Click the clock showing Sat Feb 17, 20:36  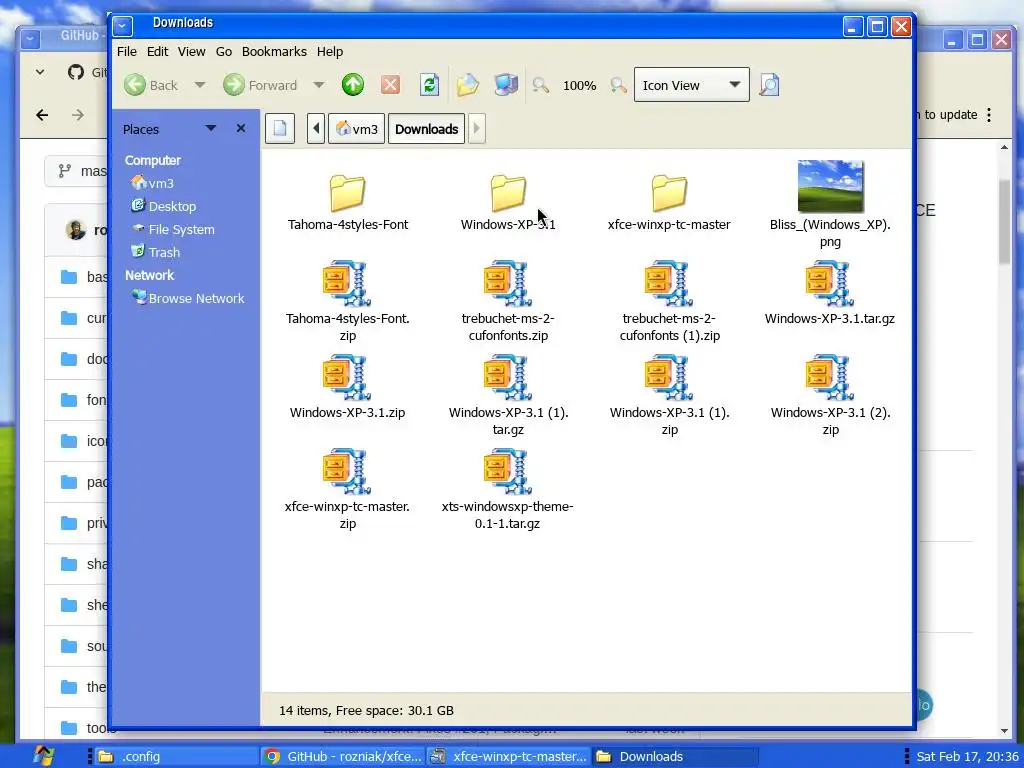pyautogui.click(x=967, y=756)
